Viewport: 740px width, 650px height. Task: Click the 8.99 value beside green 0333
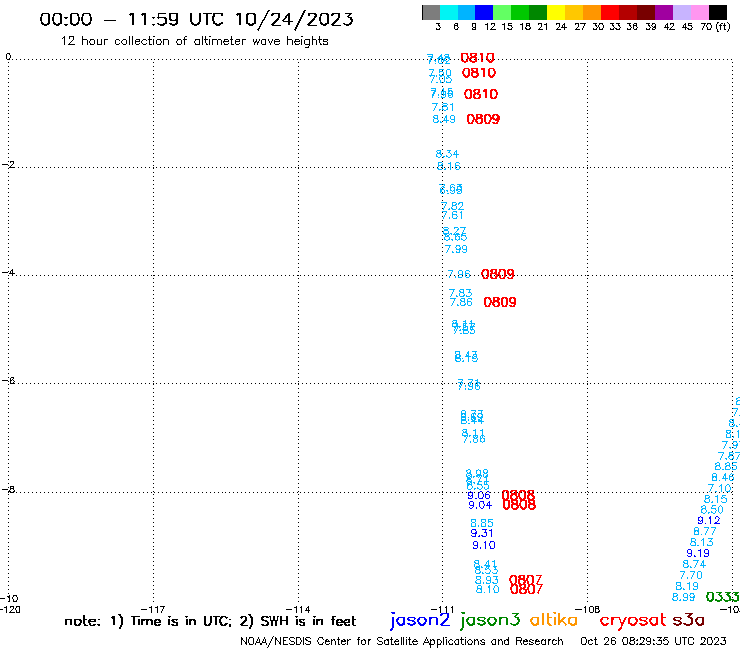684,598
